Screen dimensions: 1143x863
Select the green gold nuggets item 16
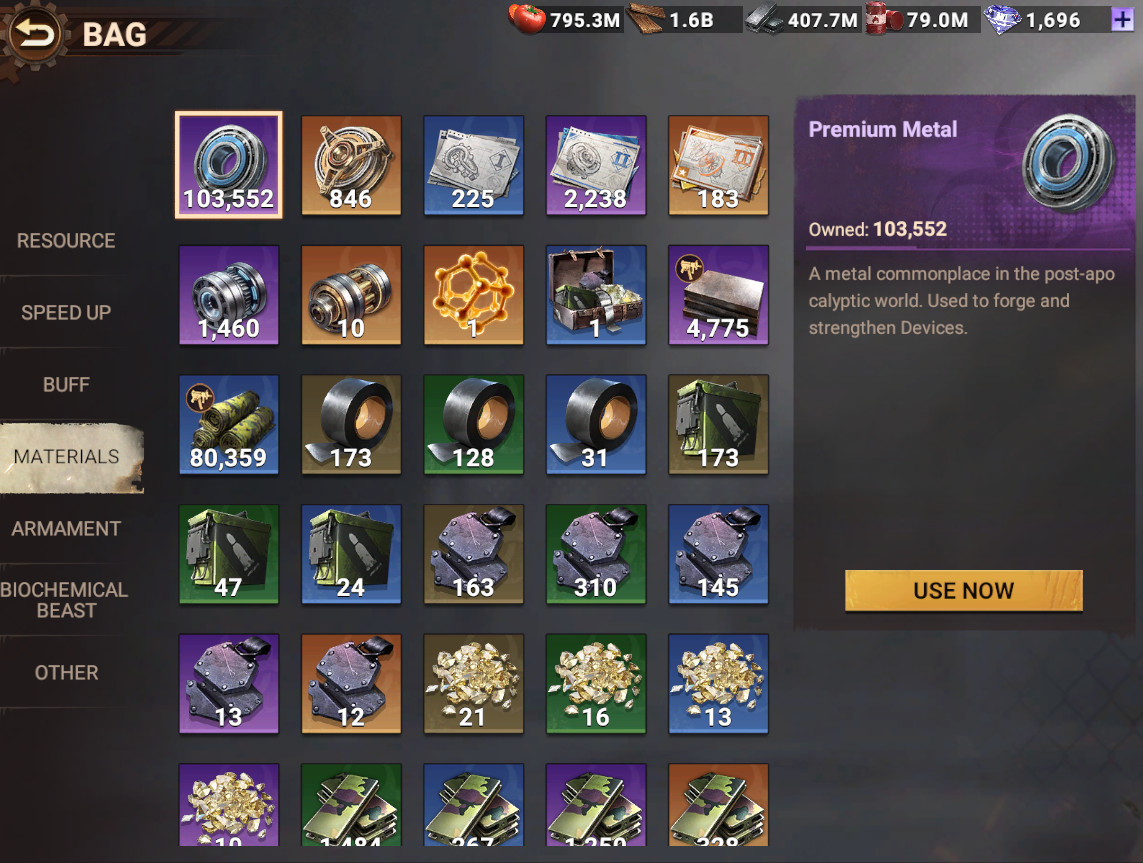point(596,684)
